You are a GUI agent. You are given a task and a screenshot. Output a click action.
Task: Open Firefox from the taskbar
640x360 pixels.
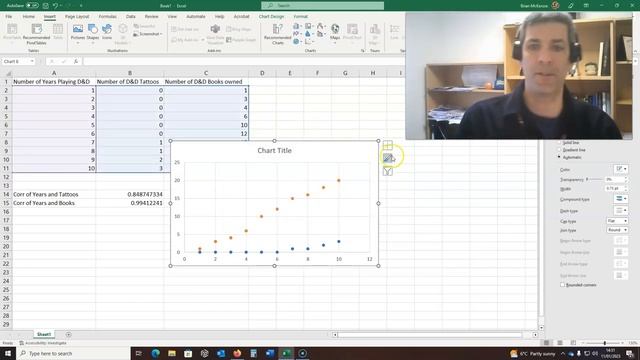237,353
